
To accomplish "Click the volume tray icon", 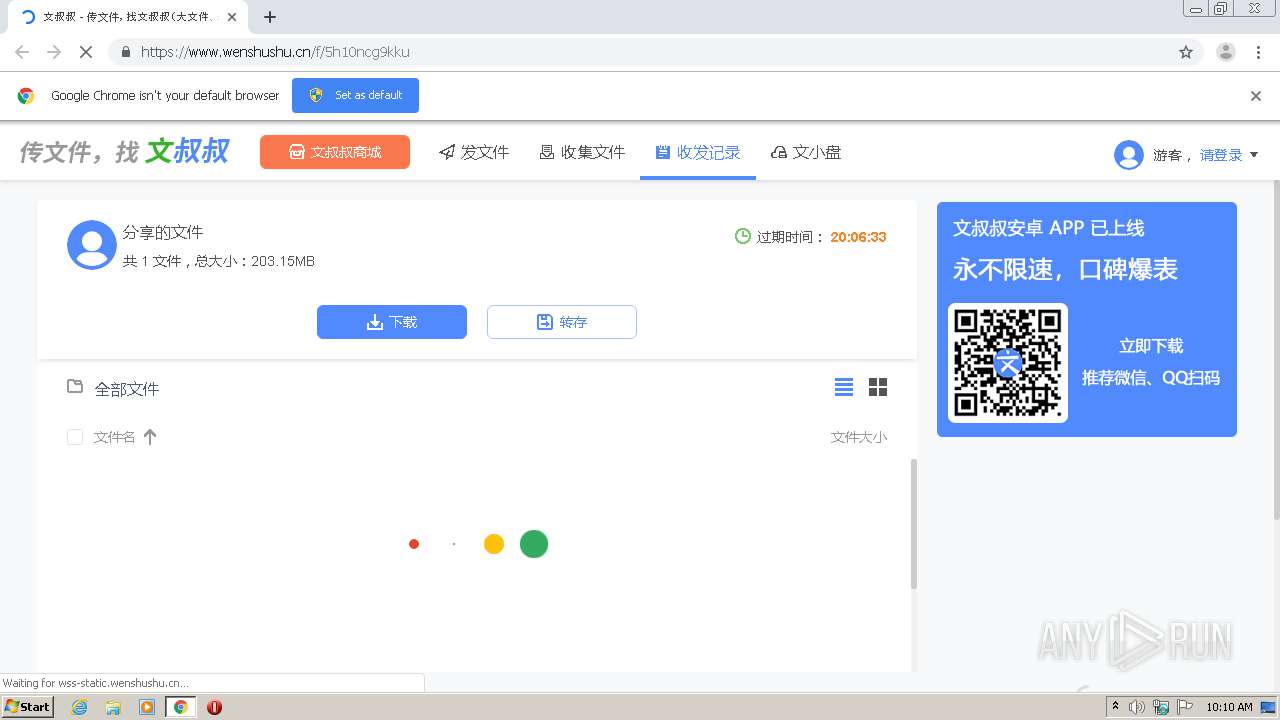I will 1137,707.
